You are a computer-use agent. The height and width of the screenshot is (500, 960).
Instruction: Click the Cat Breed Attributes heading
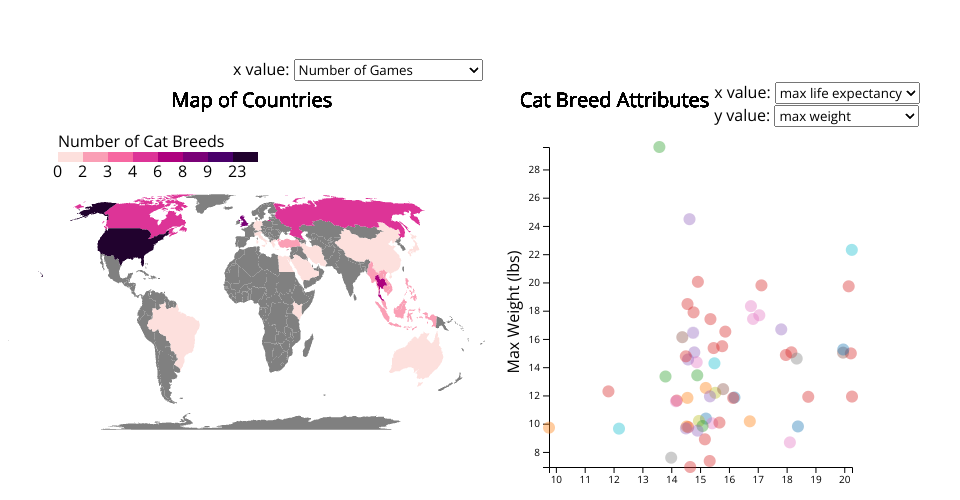pos(614,100)
